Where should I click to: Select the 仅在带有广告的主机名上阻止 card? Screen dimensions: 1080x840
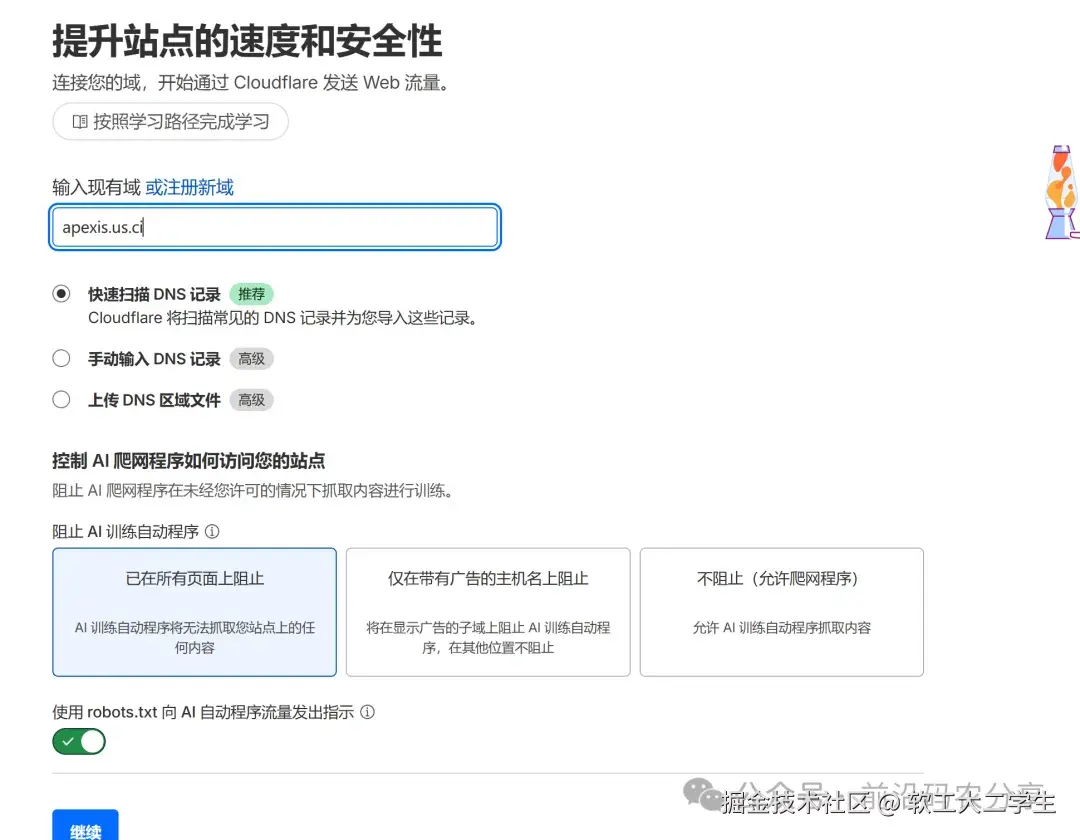click(x=487, y=611)
